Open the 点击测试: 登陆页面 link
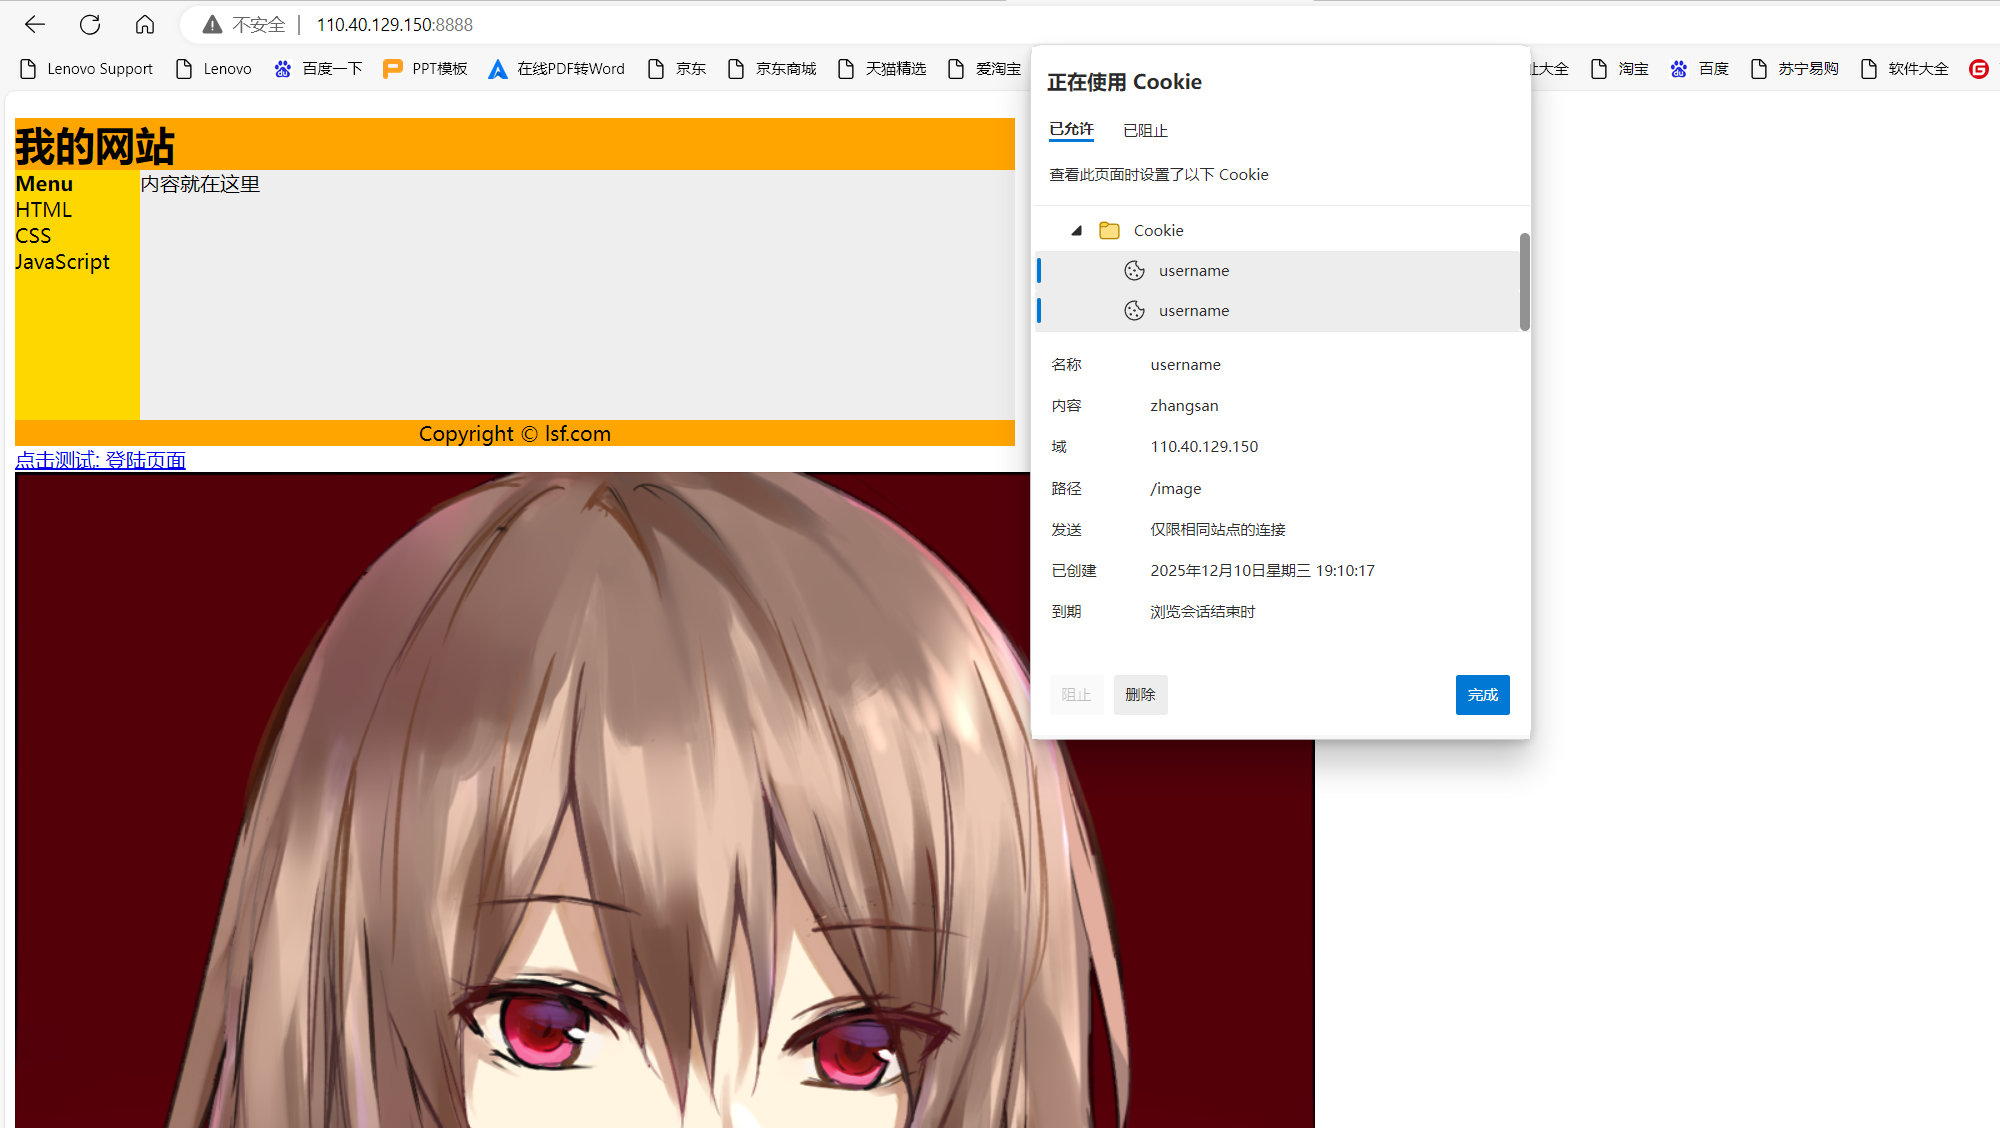The width and height of the screenshot is (2000, 1128). click(x=100, y=460)
